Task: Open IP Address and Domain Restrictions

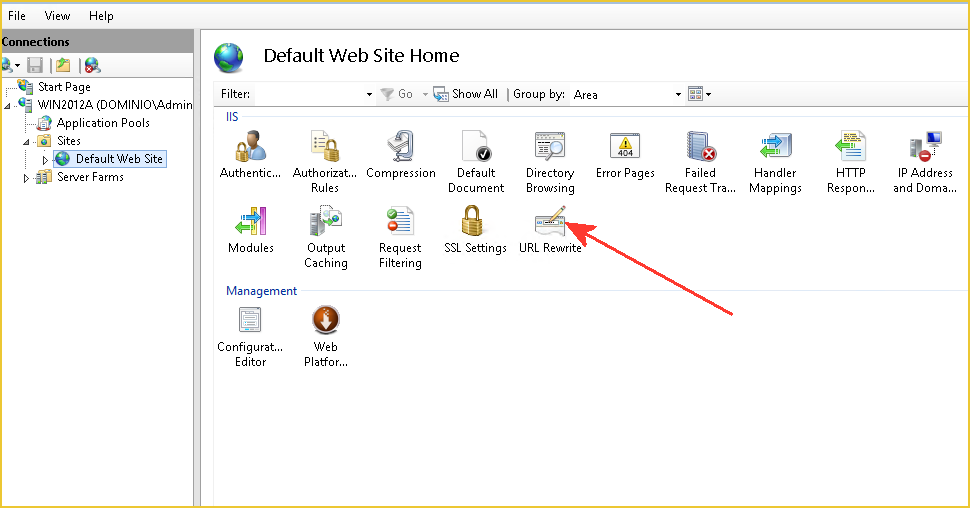Action: click(925, 162)
